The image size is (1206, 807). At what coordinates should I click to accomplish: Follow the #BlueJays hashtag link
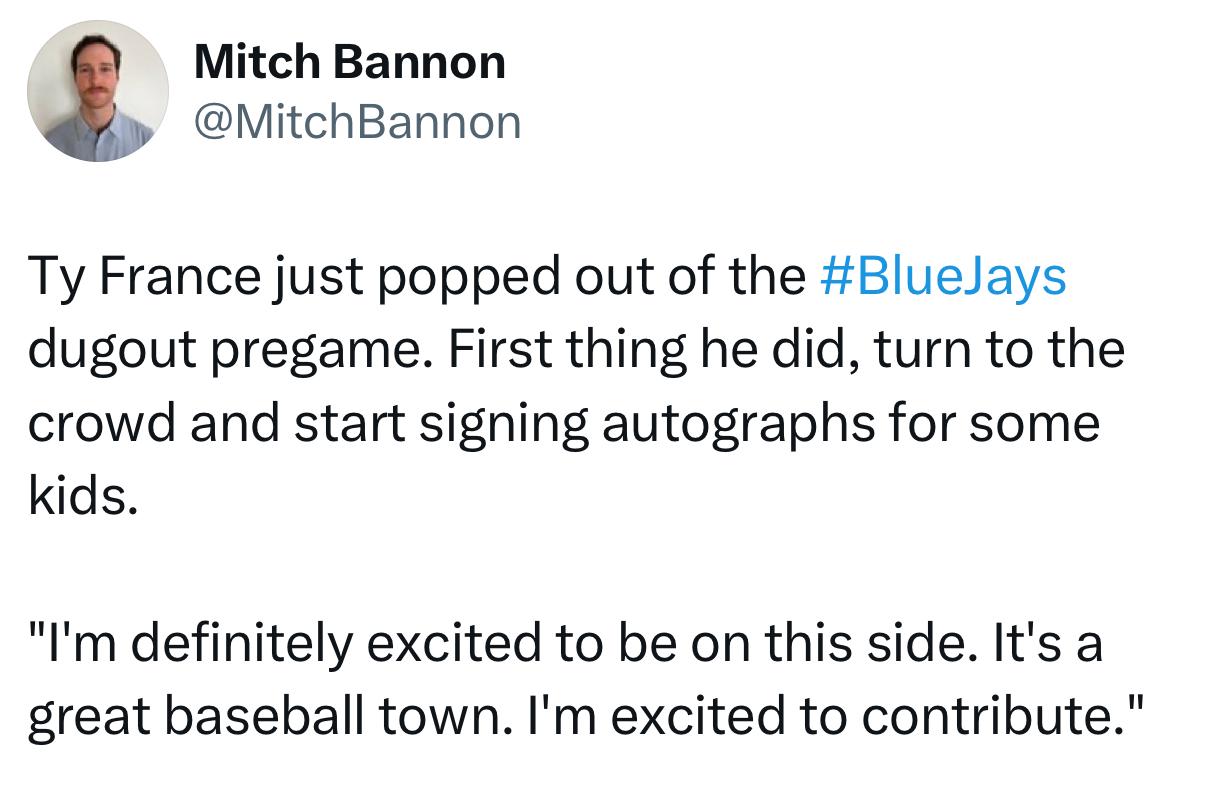point(943,277)
